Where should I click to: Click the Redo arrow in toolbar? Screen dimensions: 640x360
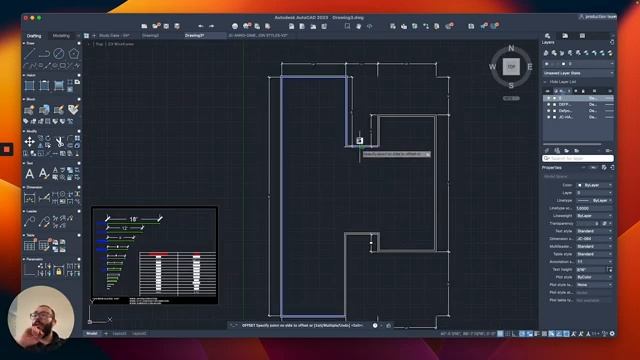click(211, 26)
